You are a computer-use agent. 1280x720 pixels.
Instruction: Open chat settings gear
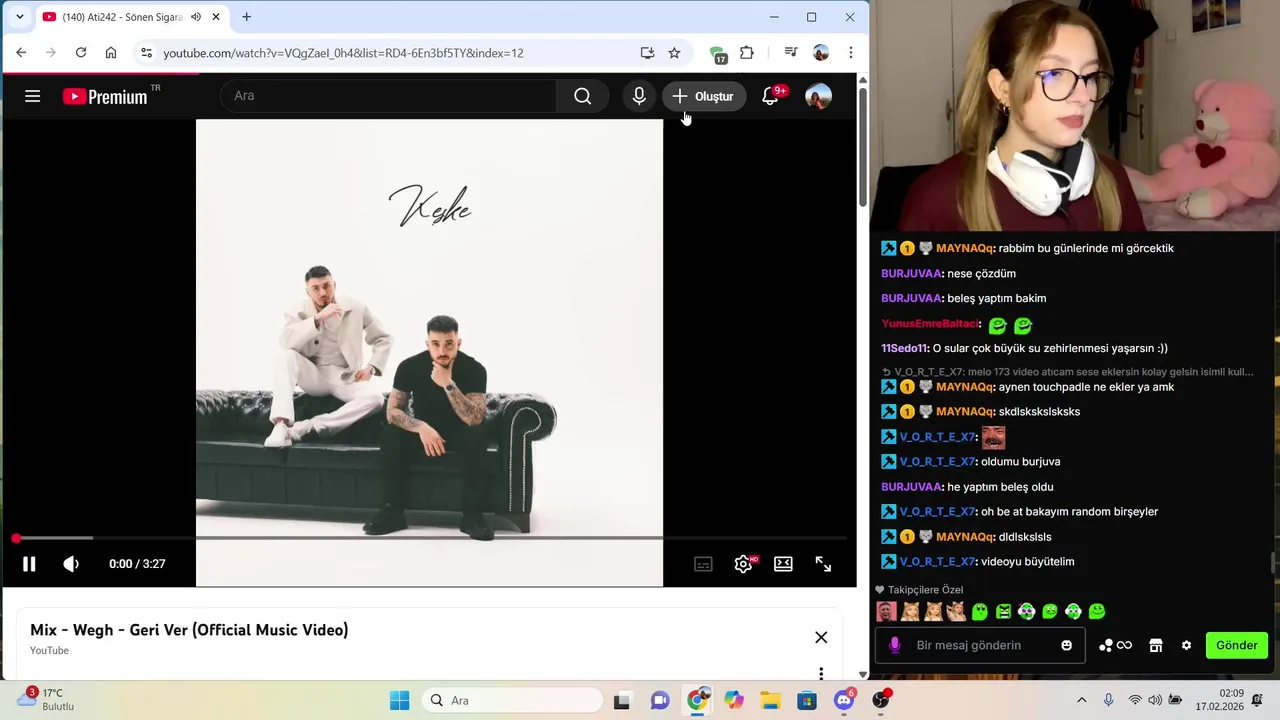[1186, 646]
